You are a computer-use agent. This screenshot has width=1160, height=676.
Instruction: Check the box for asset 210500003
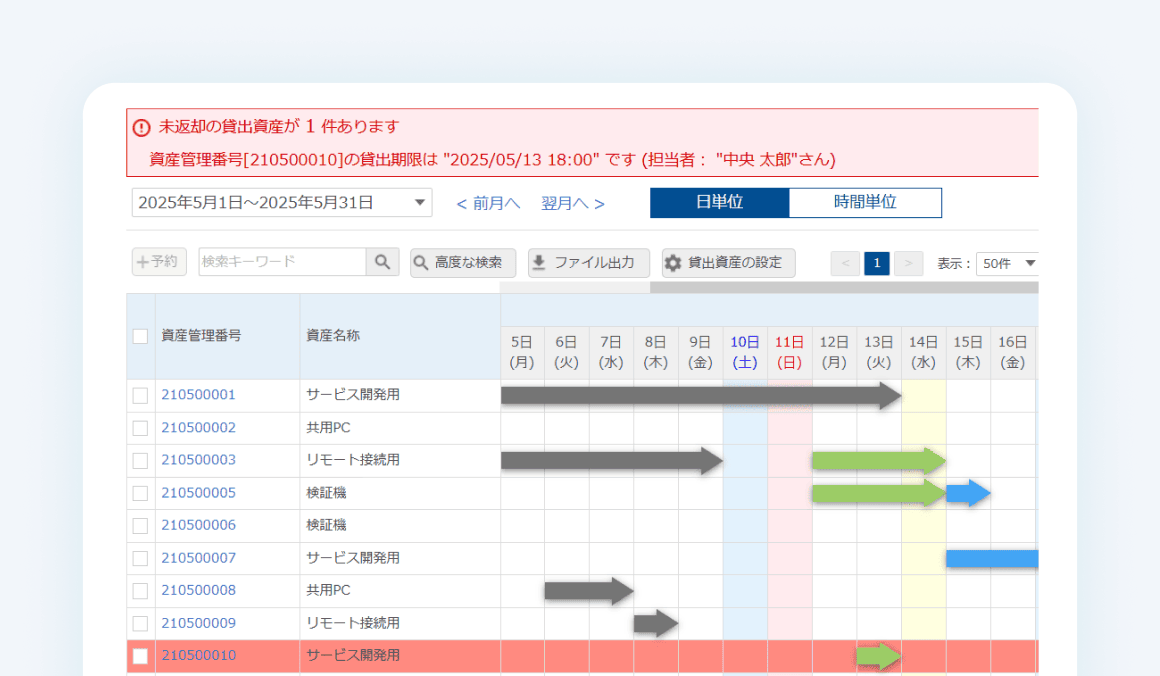point(140,461)
